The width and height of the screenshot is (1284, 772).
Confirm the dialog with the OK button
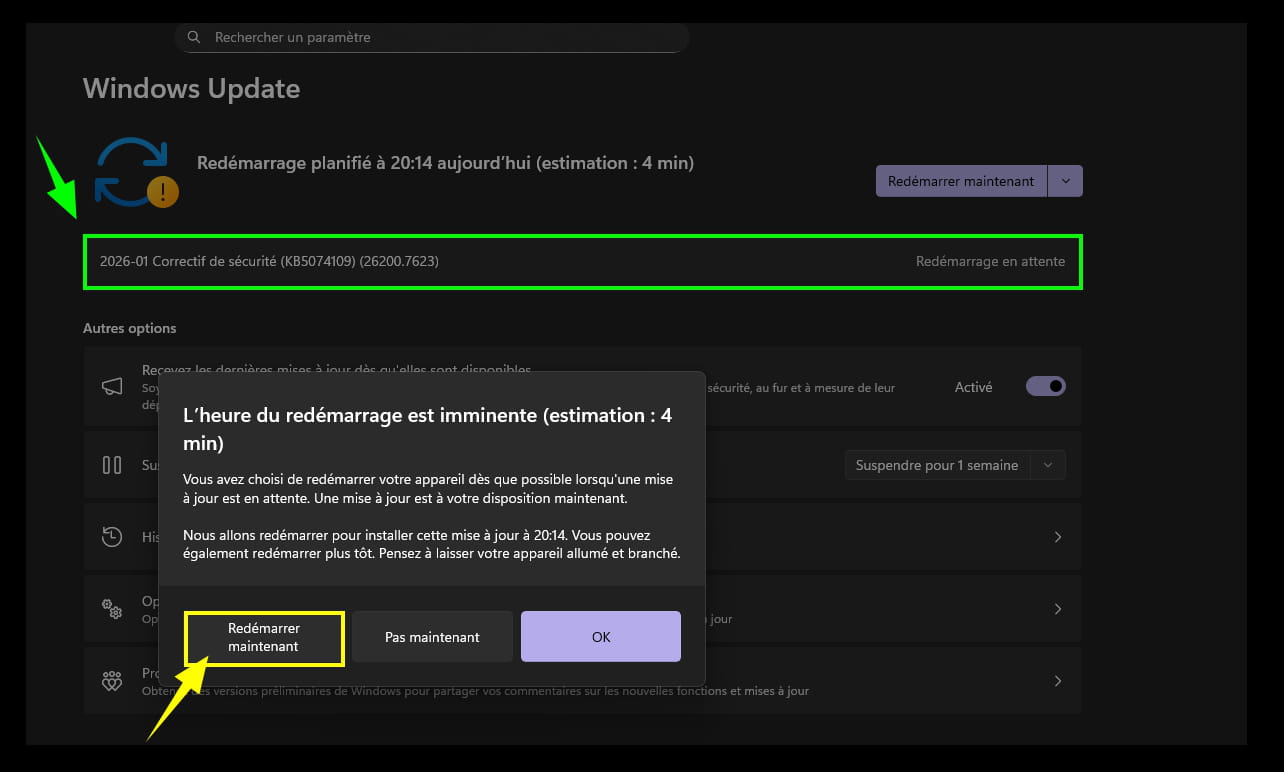click(600, 637)
